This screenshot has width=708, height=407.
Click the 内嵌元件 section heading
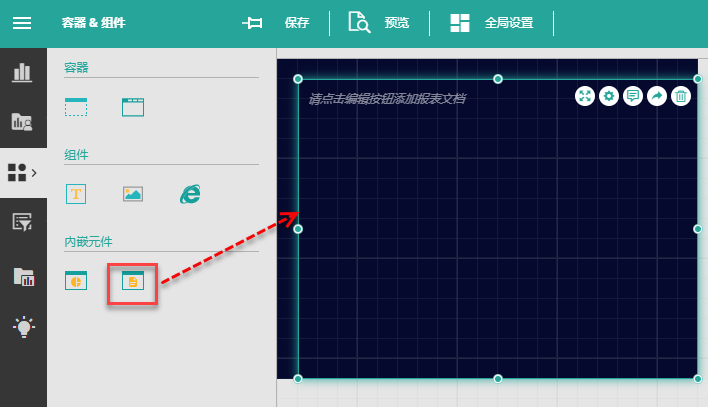pyautogui.click(x=88, y=242)
